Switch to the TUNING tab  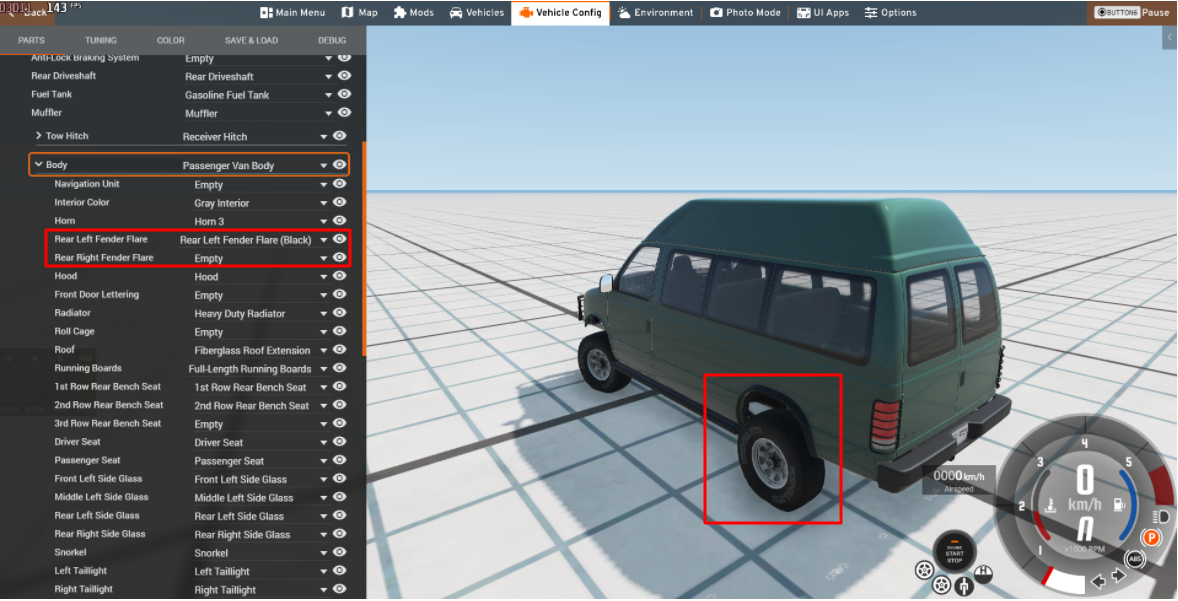(101, 41)
